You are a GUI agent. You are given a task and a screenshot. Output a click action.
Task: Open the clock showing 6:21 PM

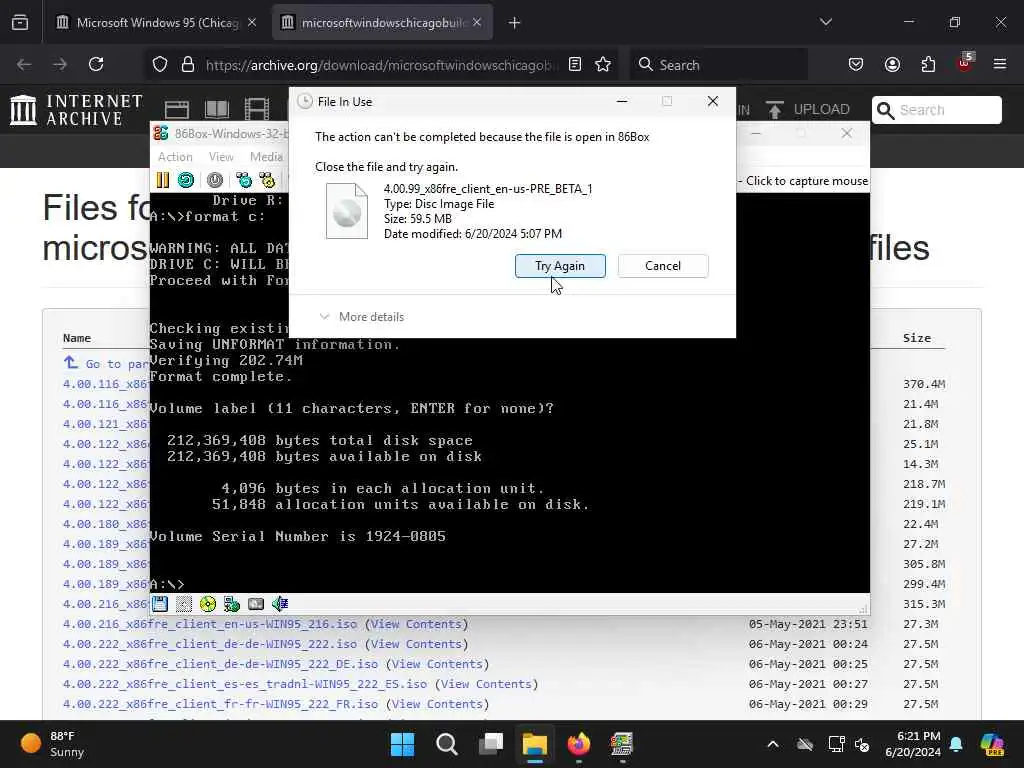[913, 744]
